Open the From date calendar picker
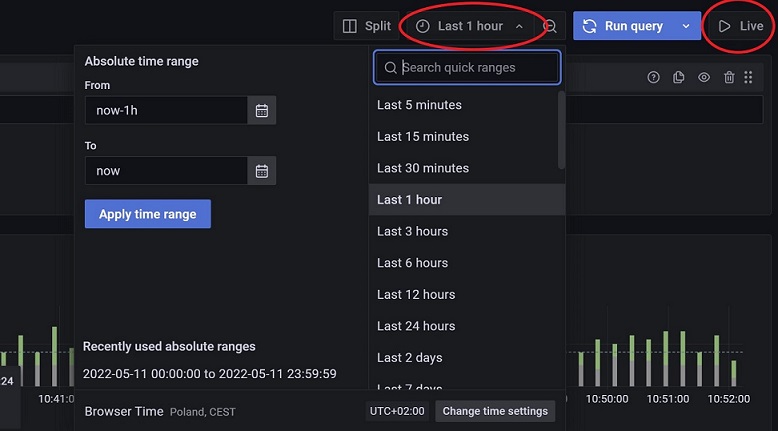This screenshot has width=778, height=431. [x=262, y=111]
